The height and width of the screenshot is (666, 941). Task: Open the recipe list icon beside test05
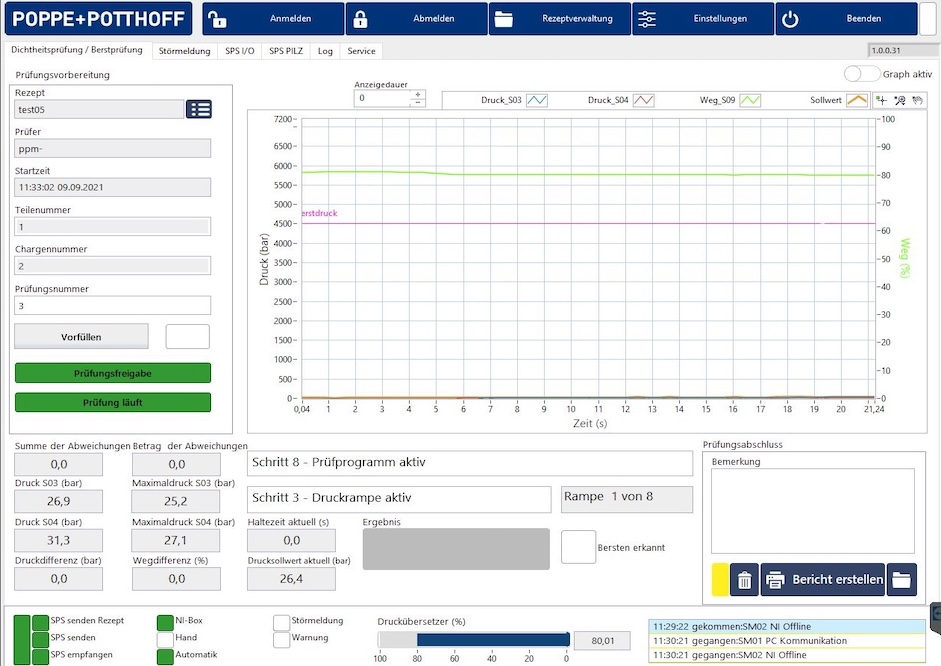(199, 110)
